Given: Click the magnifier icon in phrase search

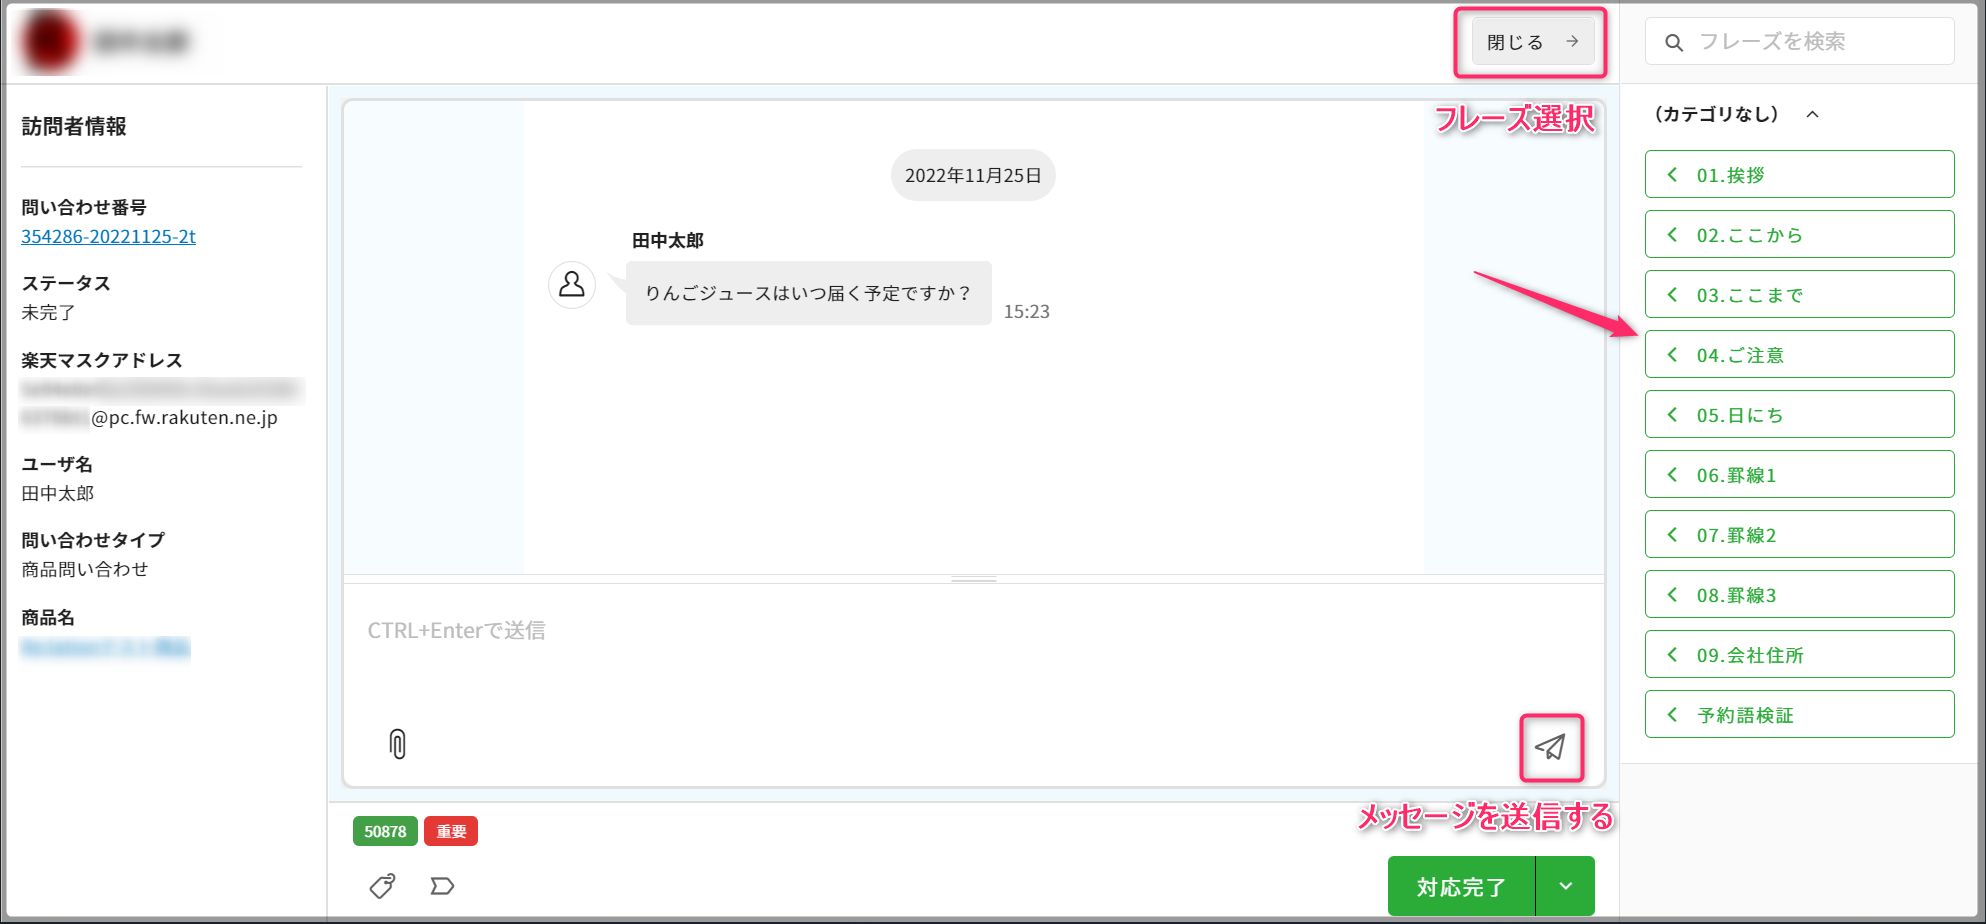Looking at the screenshot, I should [x=1673, y=43].
